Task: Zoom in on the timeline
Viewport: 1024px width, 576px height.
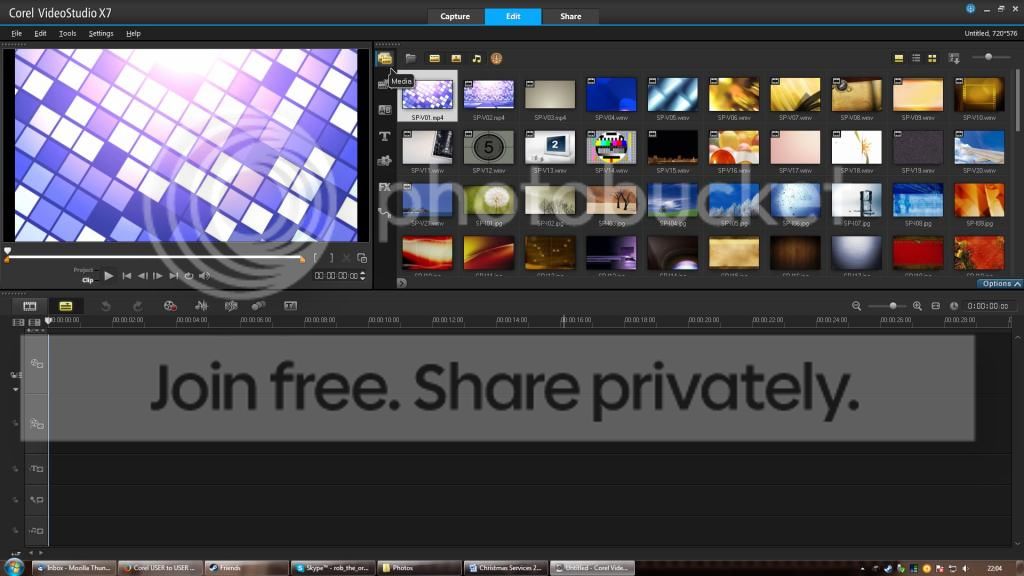Action: (917, 306)
